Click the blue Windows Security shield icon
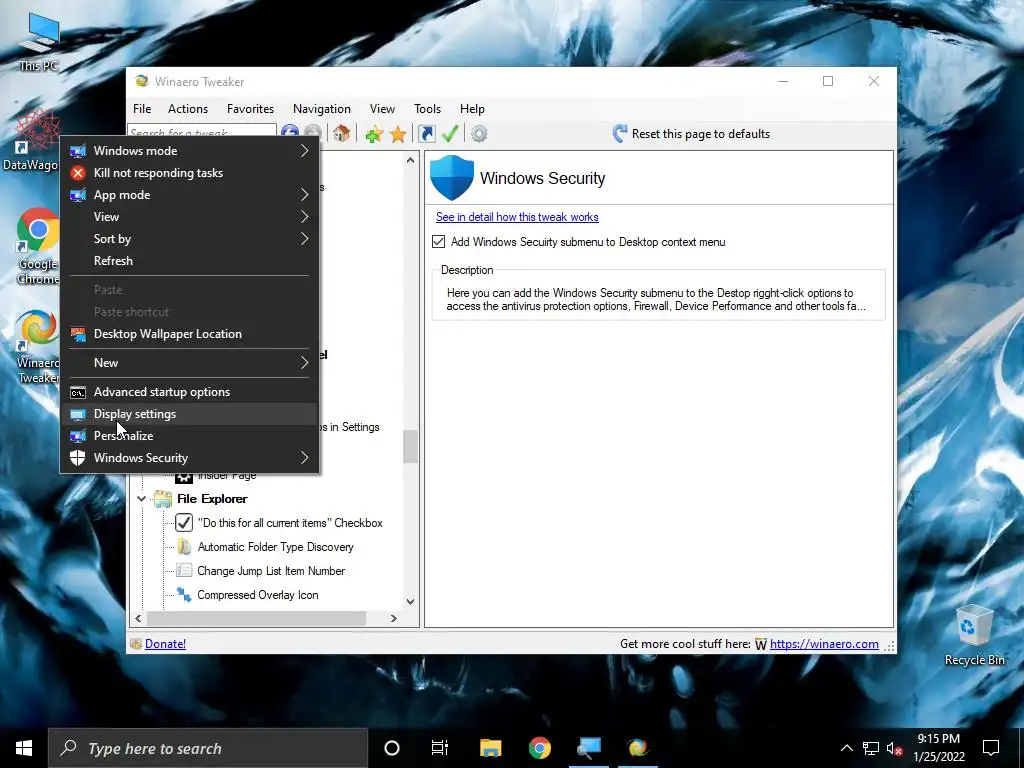1024x768 pixels. [x=452, y=178]
